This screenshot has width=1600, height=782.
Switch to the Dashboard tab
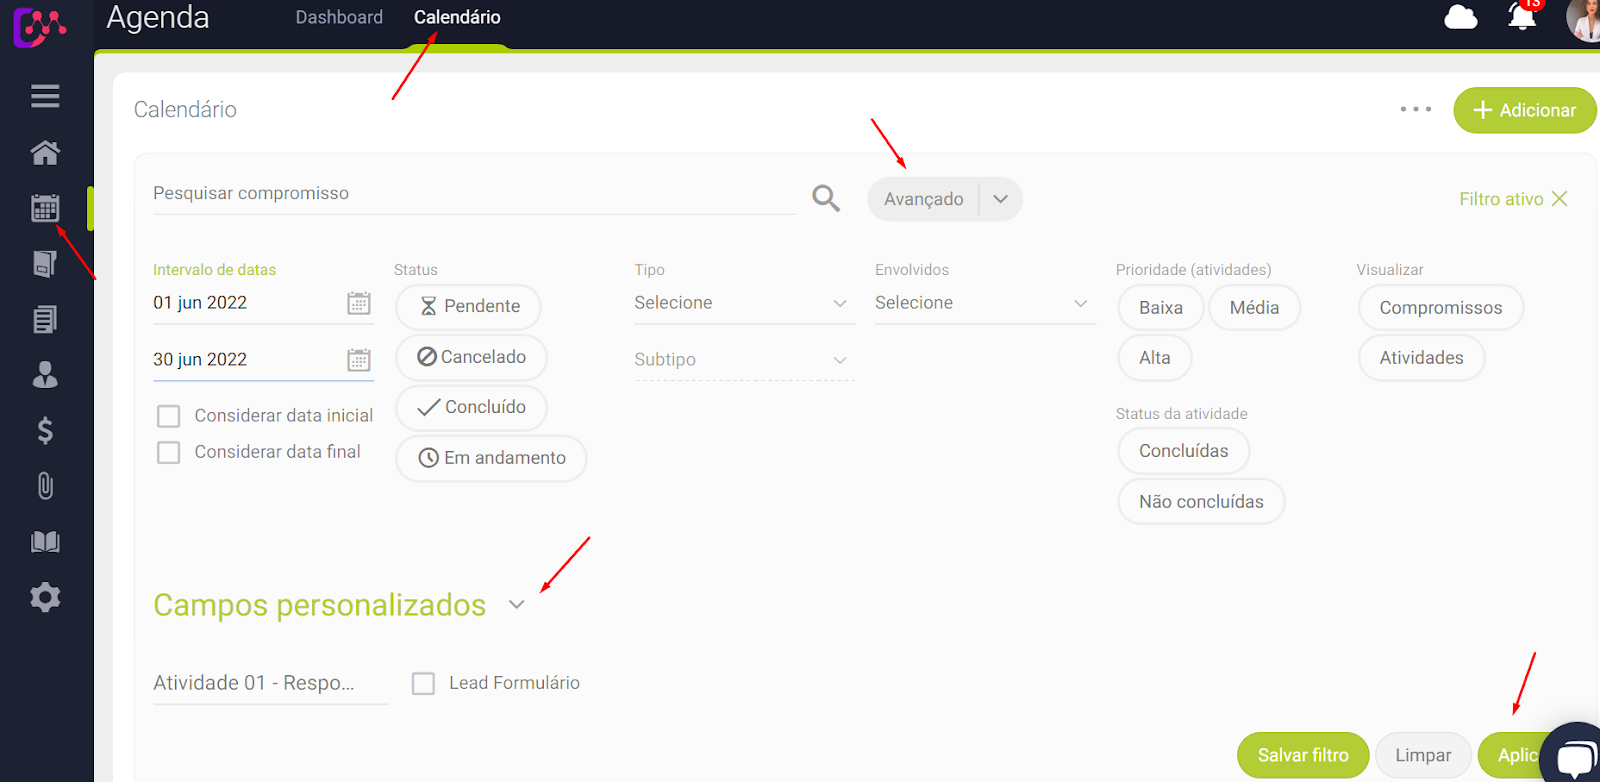(x=339, y=17)
